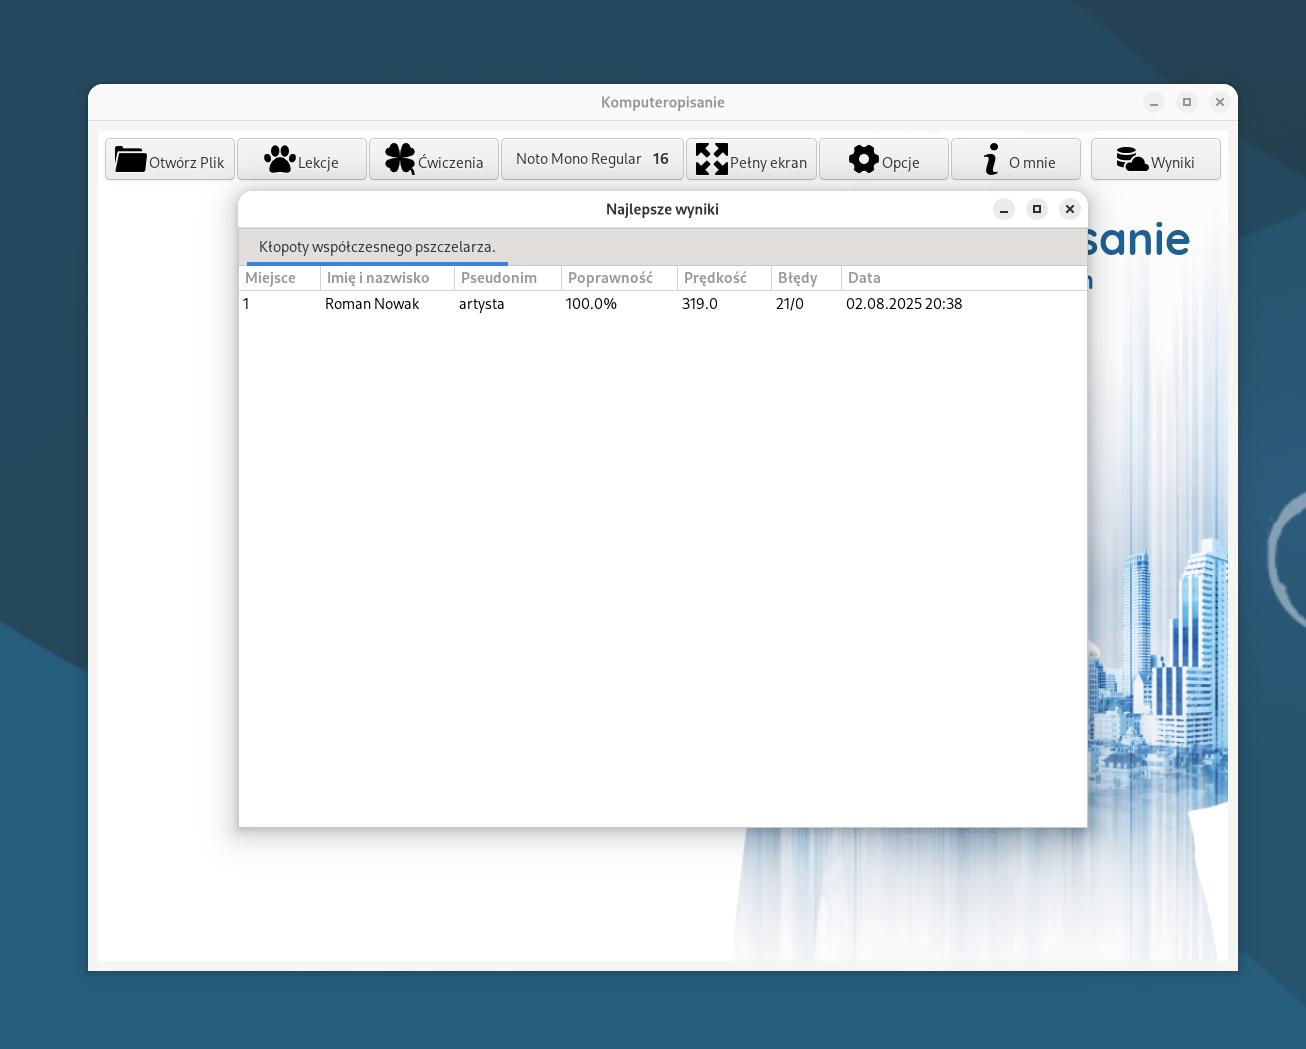
Task: Click the fullscreen arrows icon
Action: coord(712,159)
